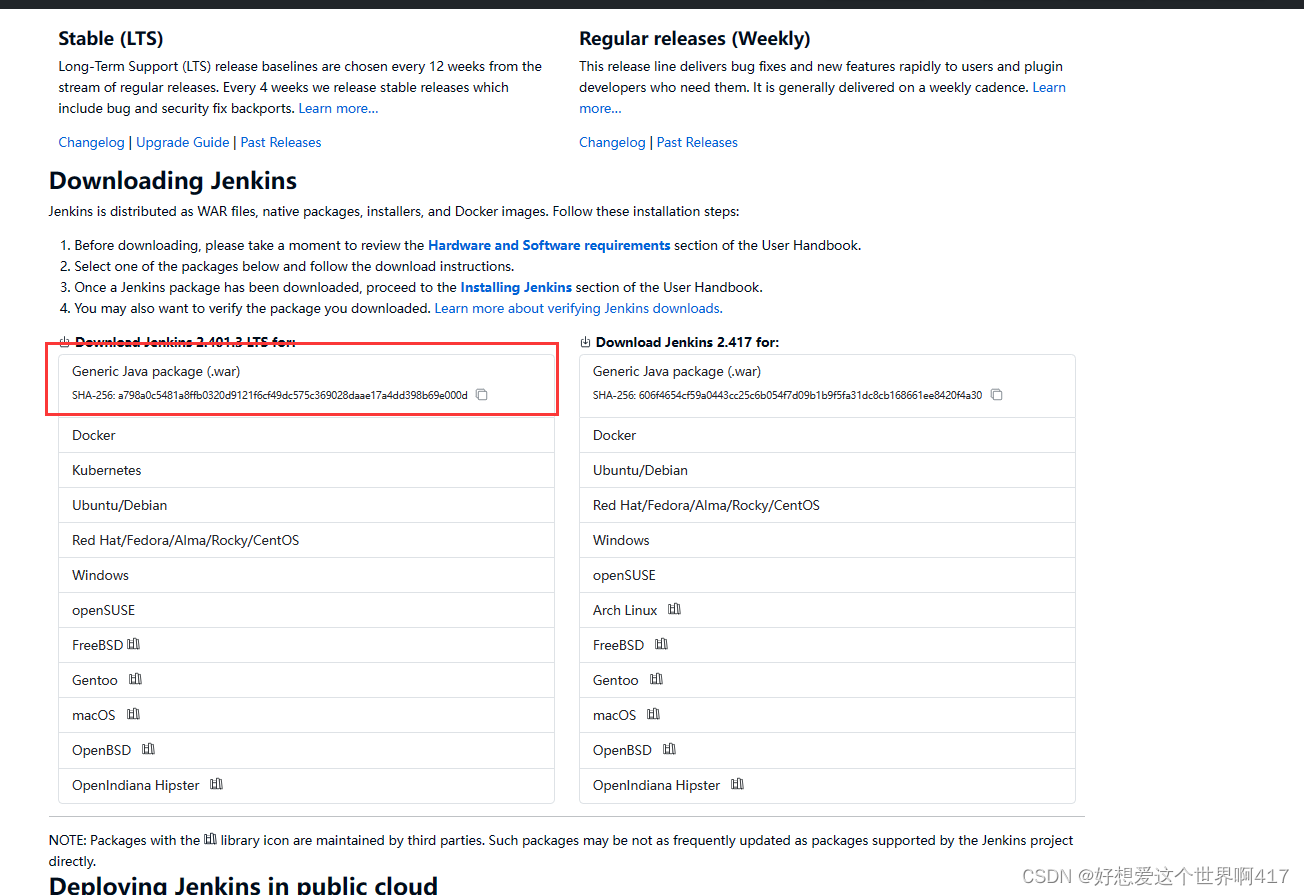Click the Regular releases (Weekly) heading
The width and height of the screenshot is (1304, 895).
(695, 39)
